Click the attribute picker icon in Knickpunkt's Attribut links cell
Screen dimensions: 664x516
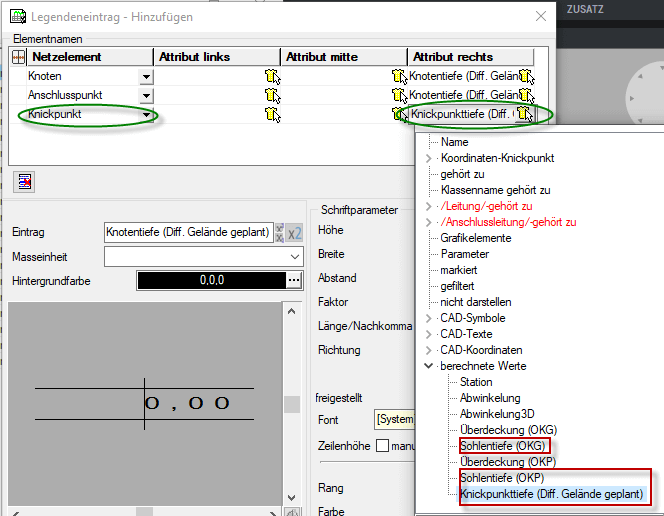click(x=271, y=114)
